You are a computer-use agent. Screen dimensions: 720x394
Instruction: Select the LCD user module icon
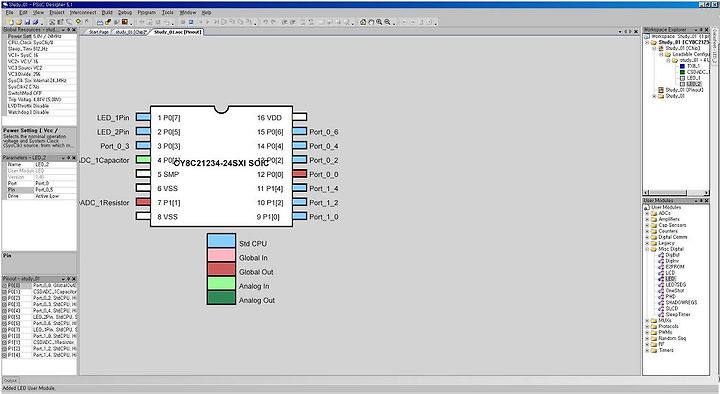pos(661,273)
